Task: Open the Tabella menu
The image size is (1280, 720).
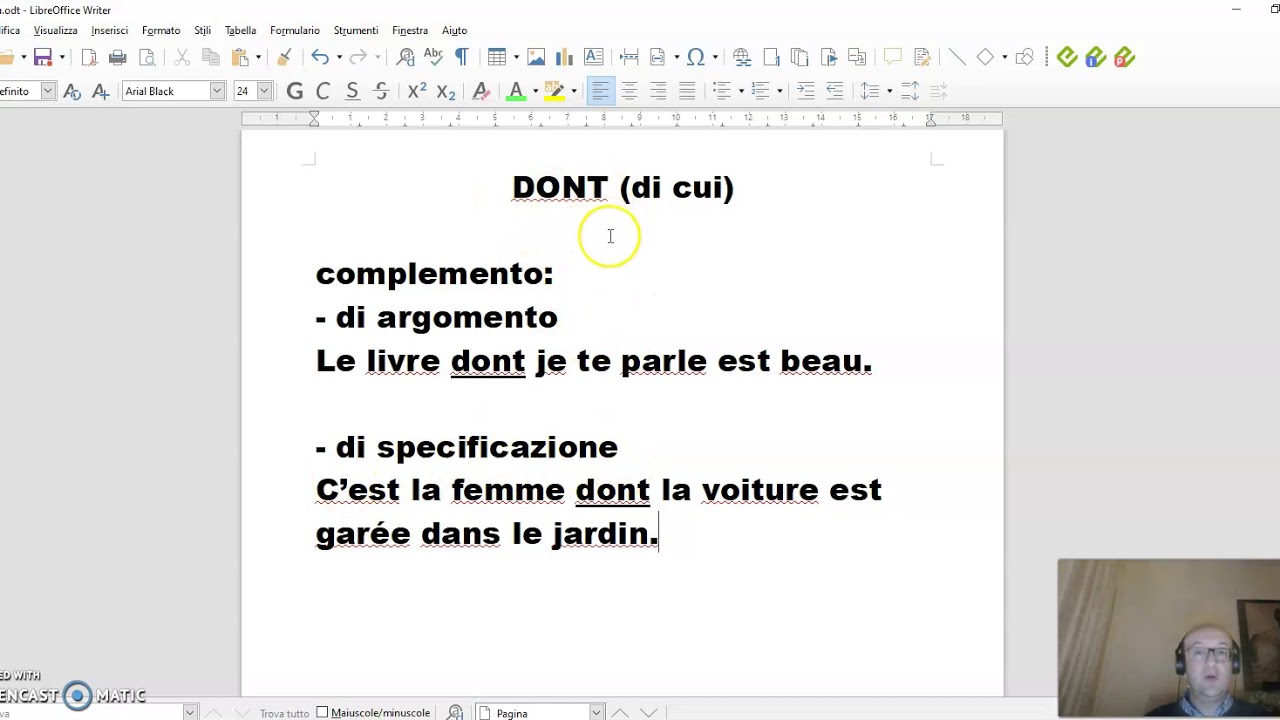Action: [x=240, y=30]
